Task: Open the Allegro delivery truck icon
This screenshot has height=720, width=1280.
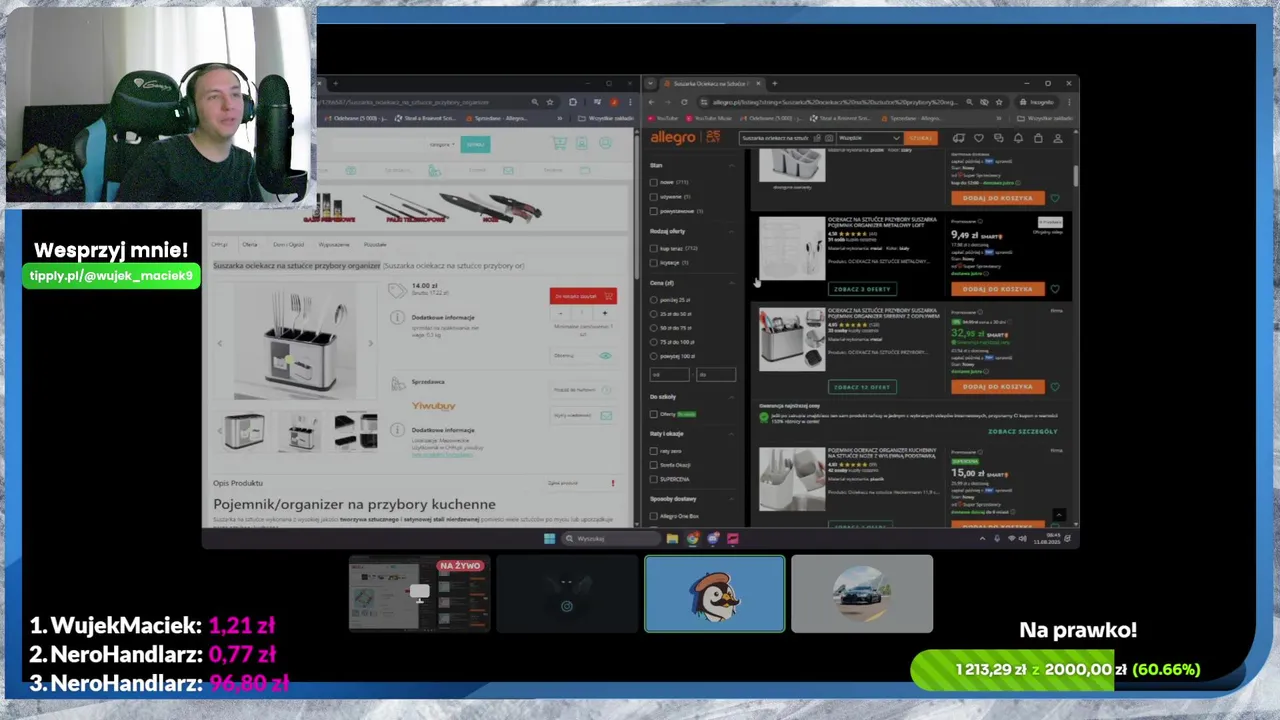Action: tap(959, 138)
